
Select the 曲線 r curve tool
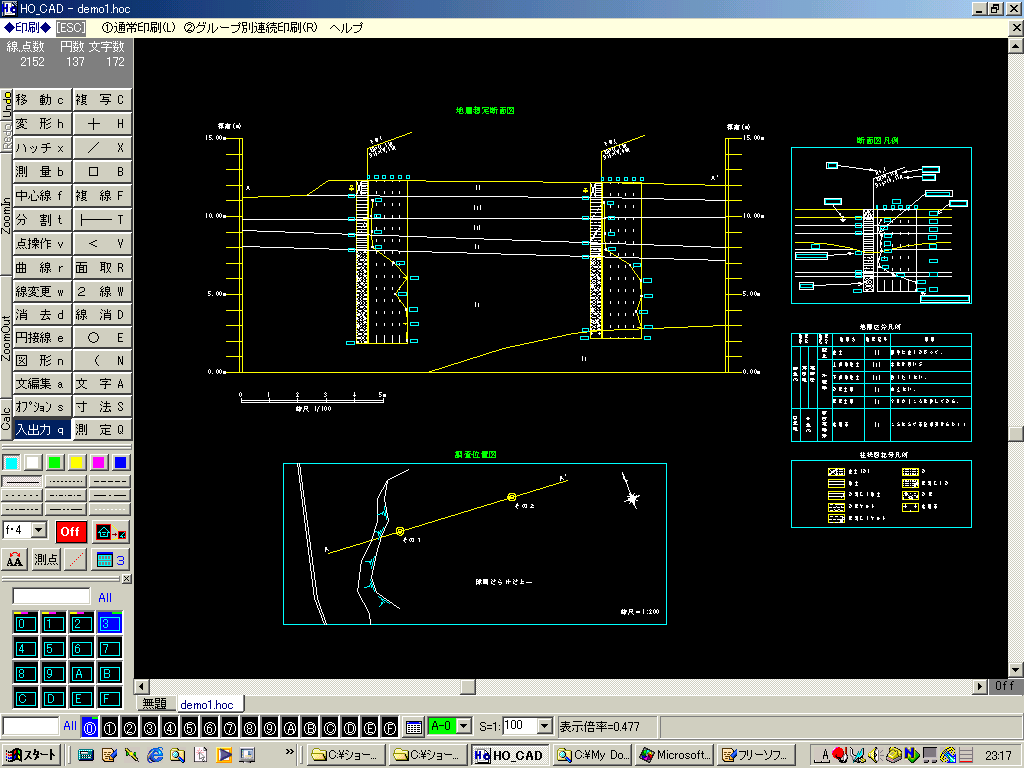click(x=42, y=268)
